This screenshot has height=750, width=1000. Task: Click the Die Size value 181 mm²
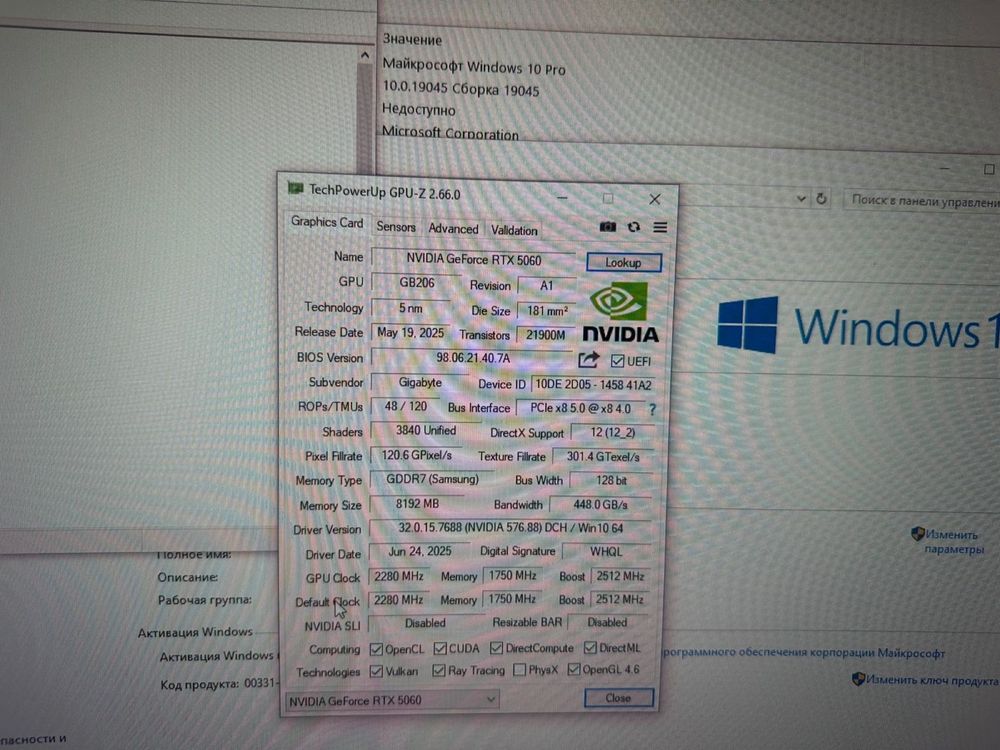(547, 311)
